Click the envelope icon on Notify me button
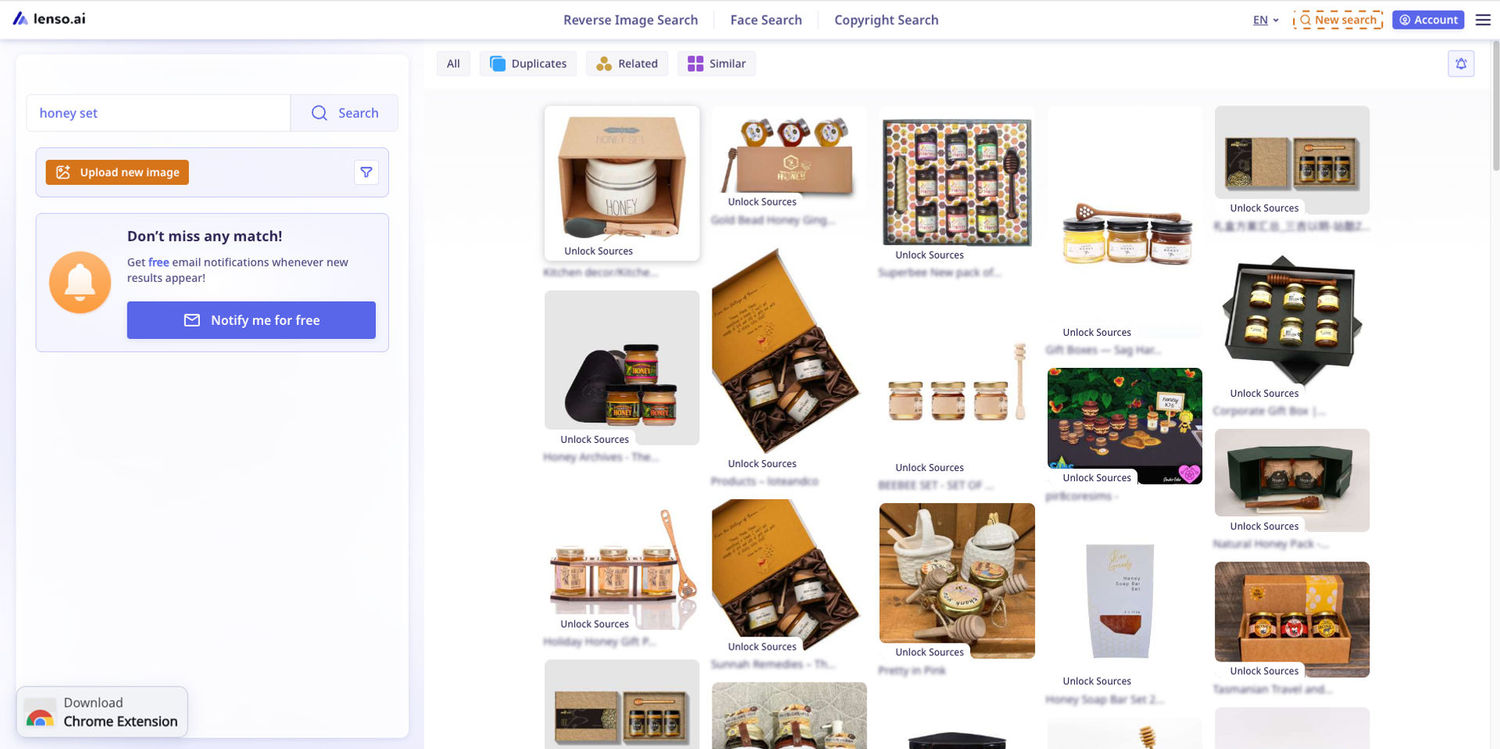This screenshot has height=749, width=1500. (x=192, y=320)
